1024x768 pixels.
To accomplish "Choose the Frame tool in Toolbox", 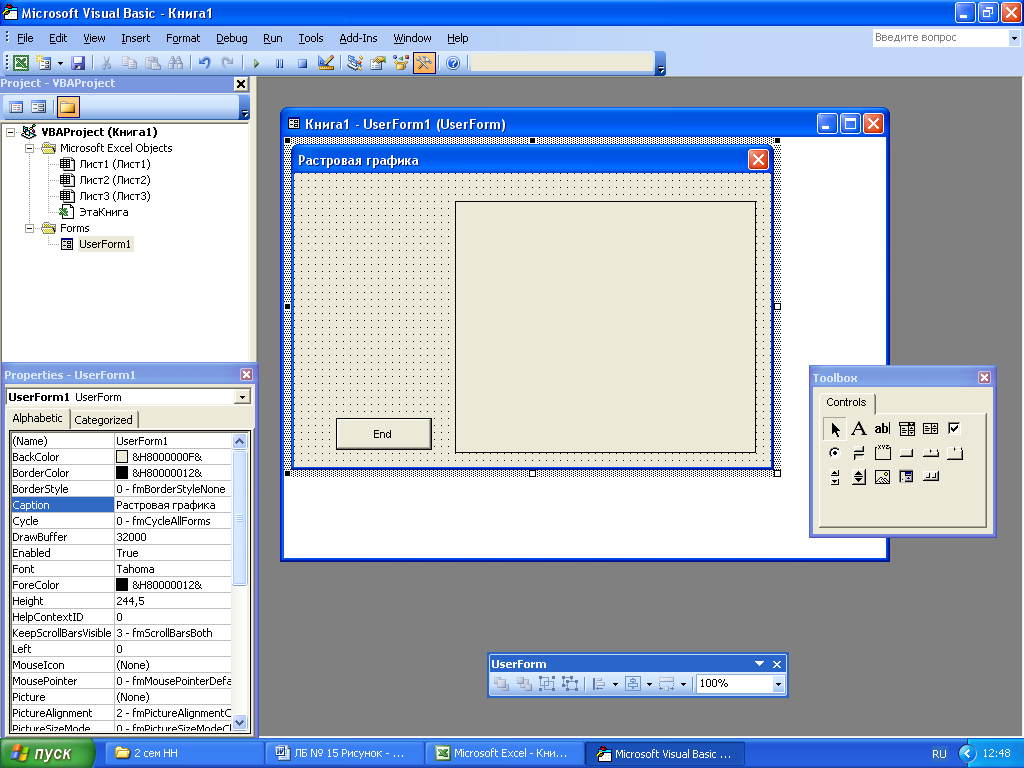I will (x=882, y=453).
